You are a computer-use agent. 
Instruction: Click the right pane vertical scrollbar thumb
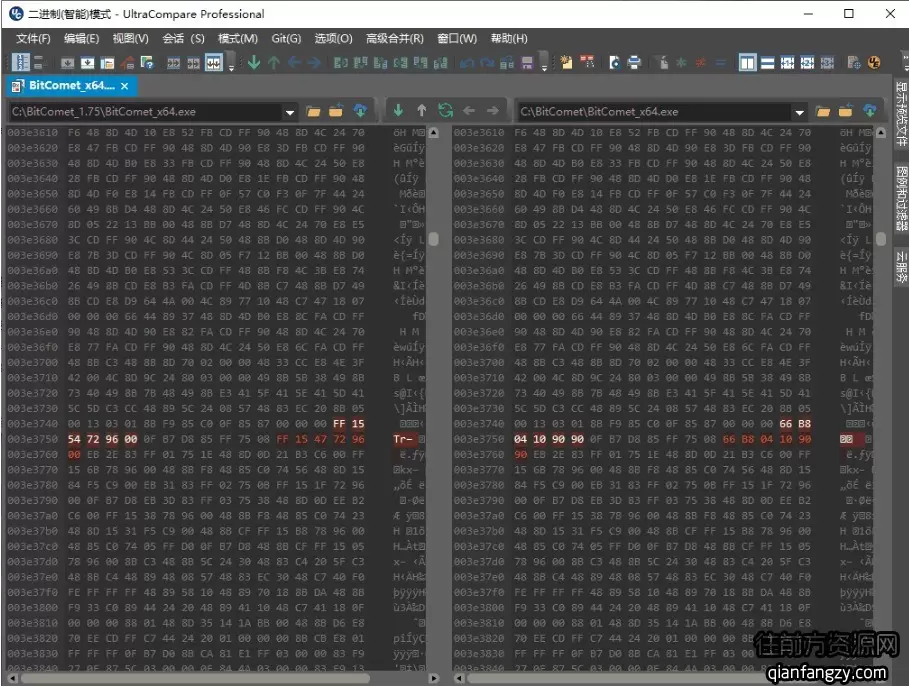pyautogui.click(x=881, y=239)
